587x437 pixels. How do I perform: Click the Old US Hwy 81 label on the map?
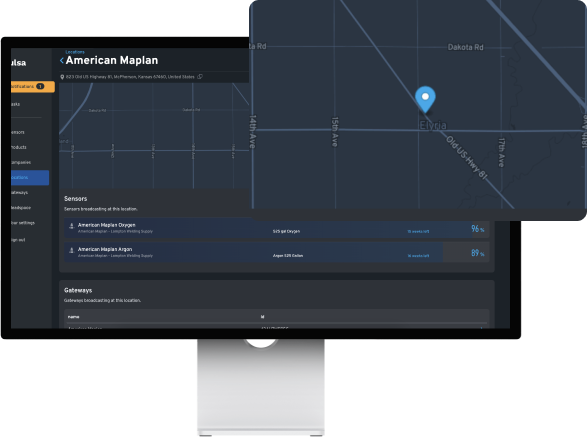[x=466, y=157]
